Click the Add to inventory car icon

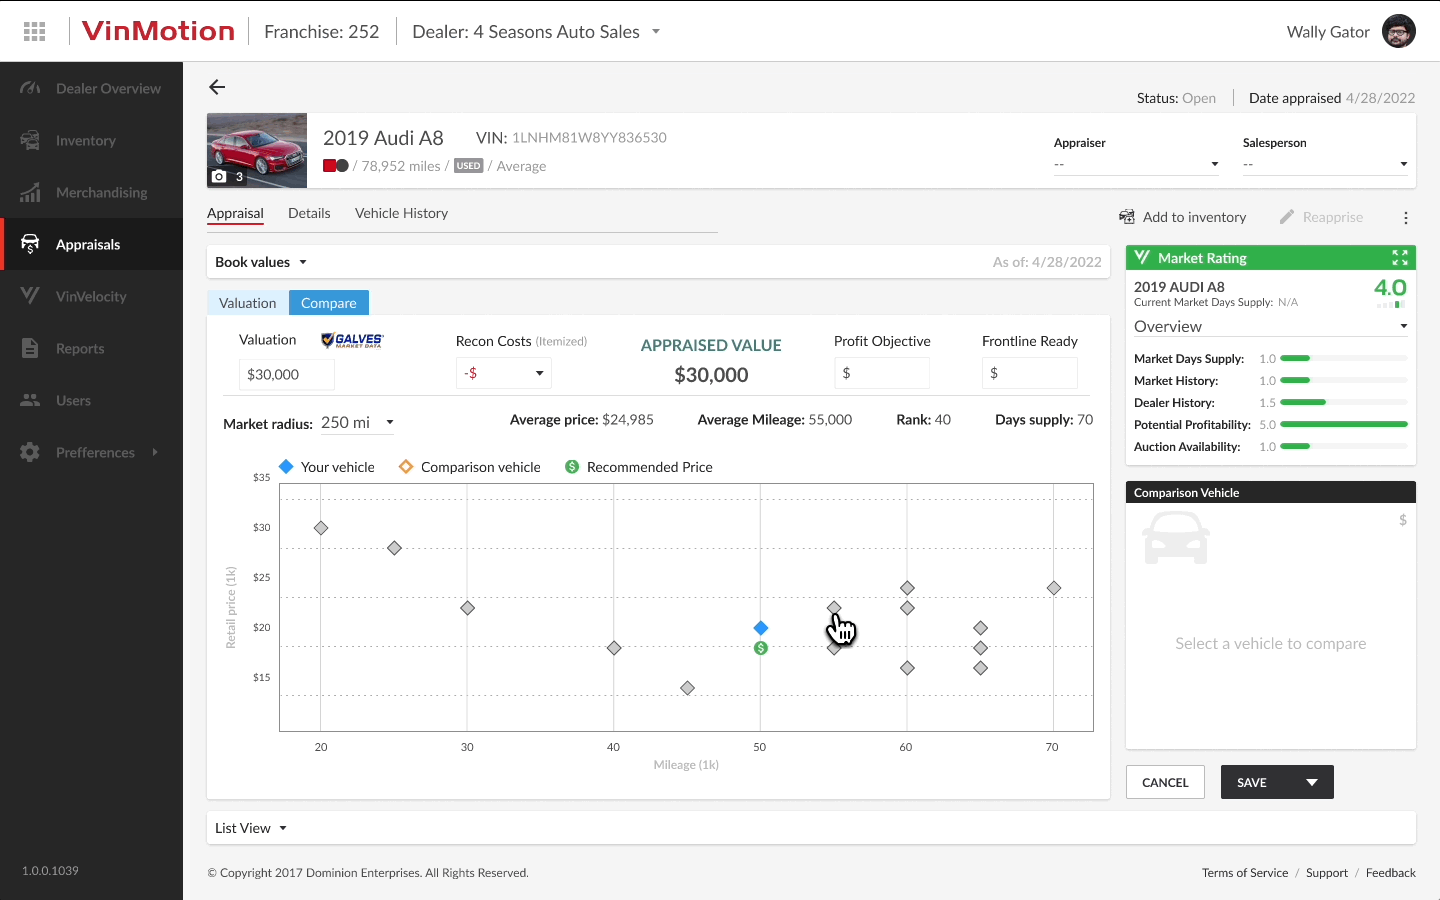1125,216
